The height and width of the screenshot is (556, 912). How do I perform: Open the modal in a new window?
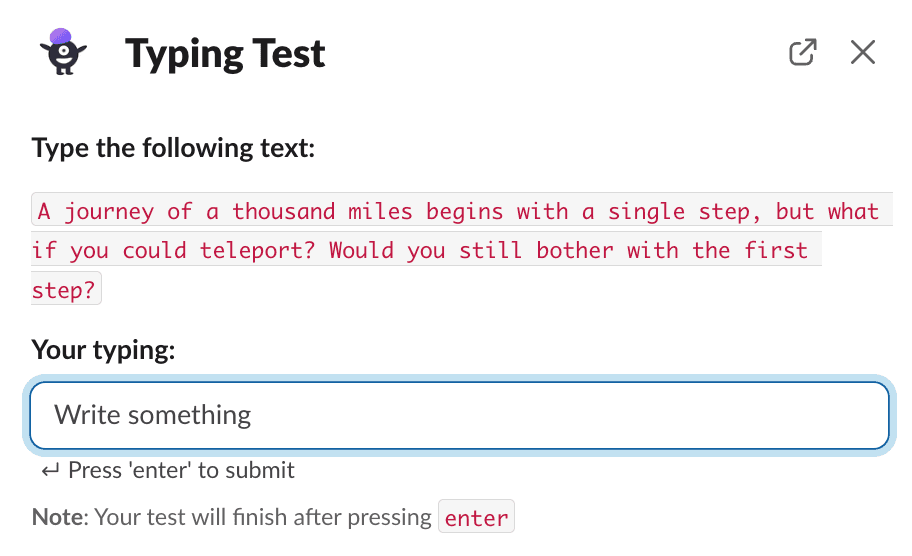(x=803, y=52)
